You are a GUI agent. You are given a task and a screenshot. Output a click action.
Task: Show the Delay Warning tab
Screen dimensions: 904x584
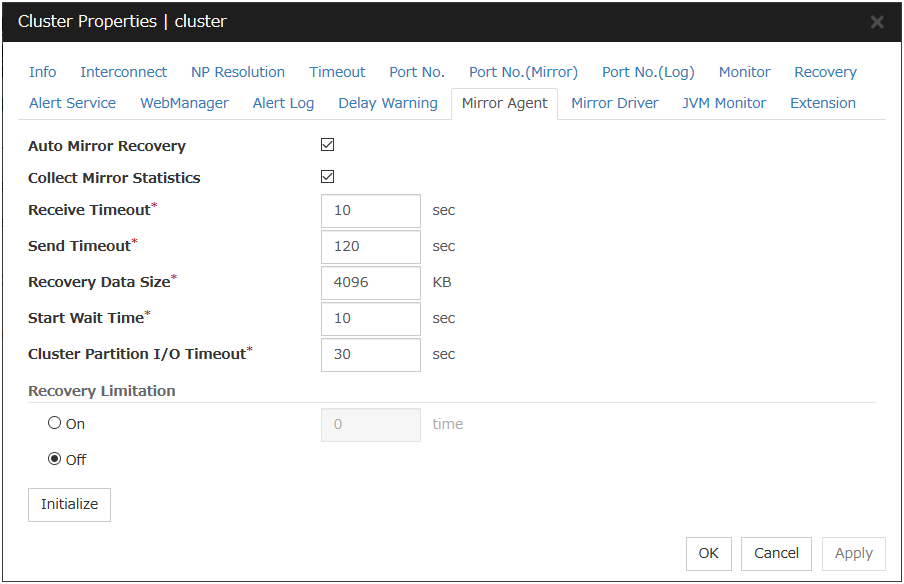pyautogui.click(x=388, y=103)
